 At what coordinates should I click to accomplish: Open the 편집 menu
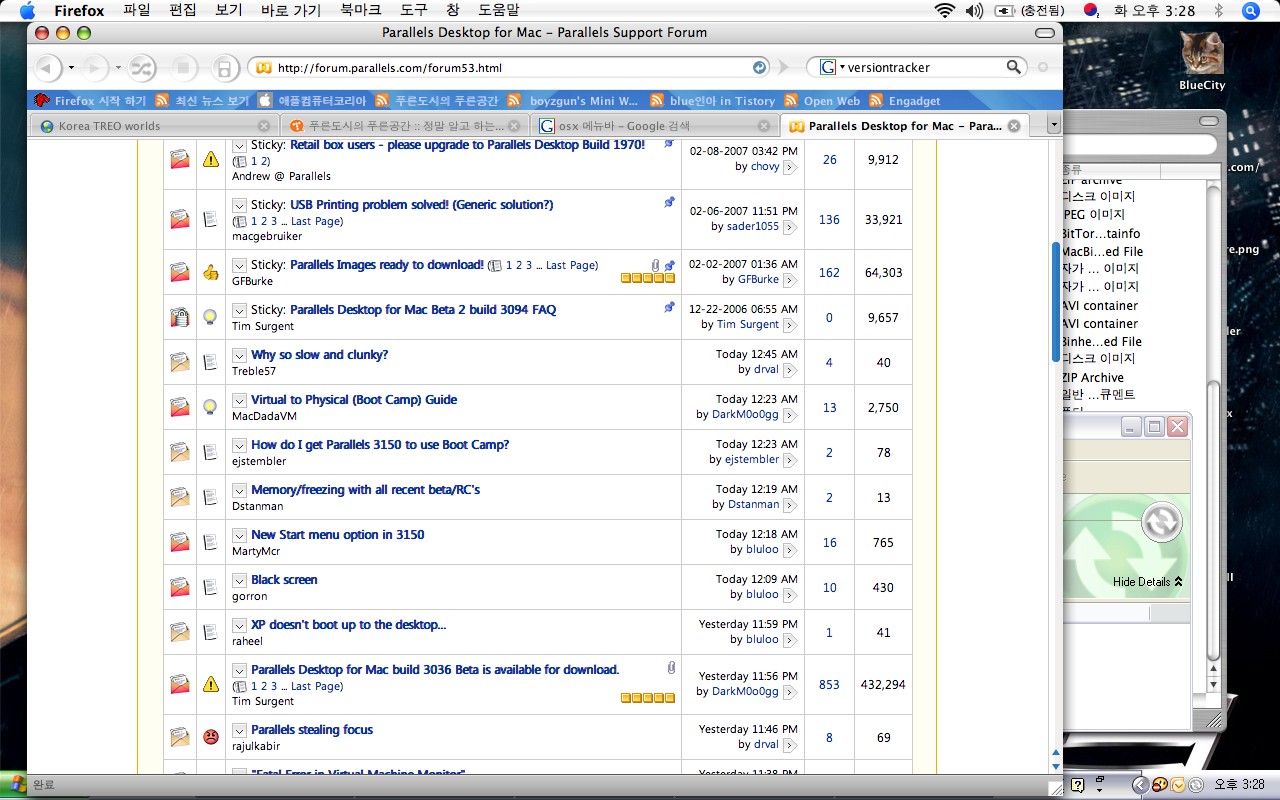tap(183, 11)
